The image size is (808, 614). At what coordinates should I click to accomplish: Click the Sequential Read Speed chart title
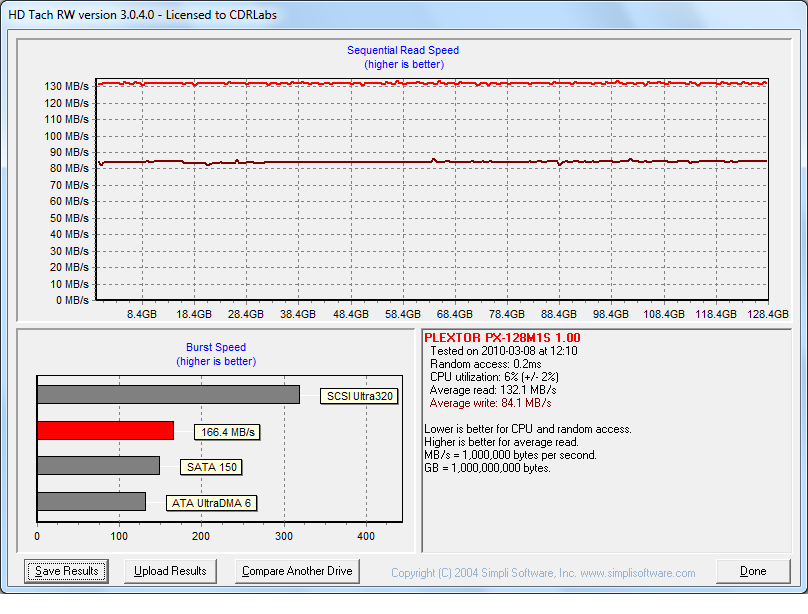(x=403, y=50)
